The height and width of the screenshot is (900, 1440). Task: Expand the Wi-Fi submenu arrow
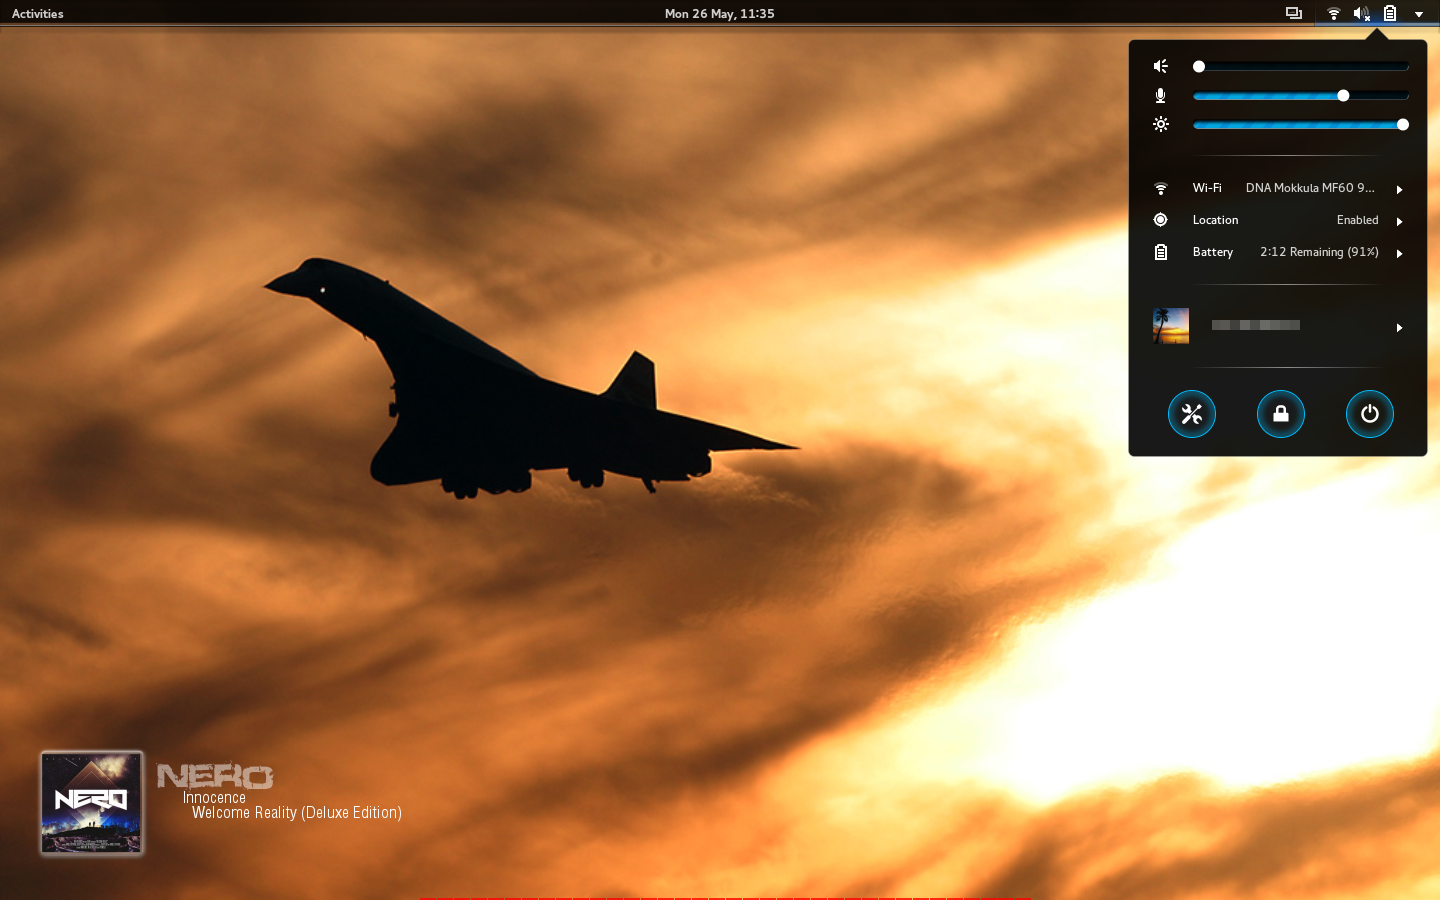pos(1400,189)
